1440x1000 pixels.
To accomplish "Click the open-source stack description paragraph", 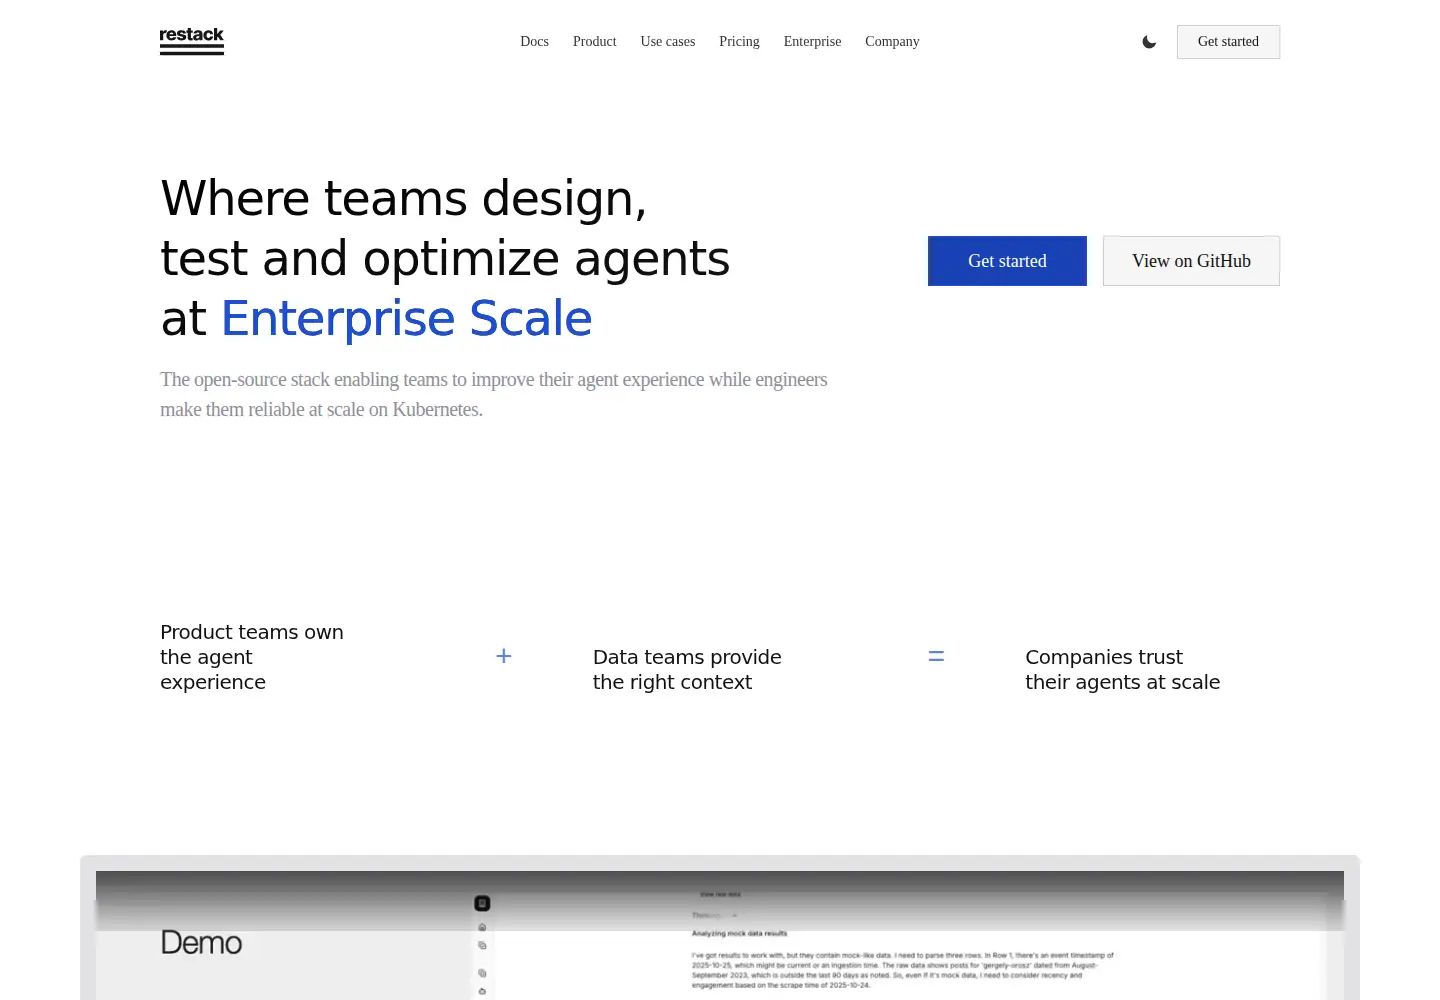I will tap(494, 394).
